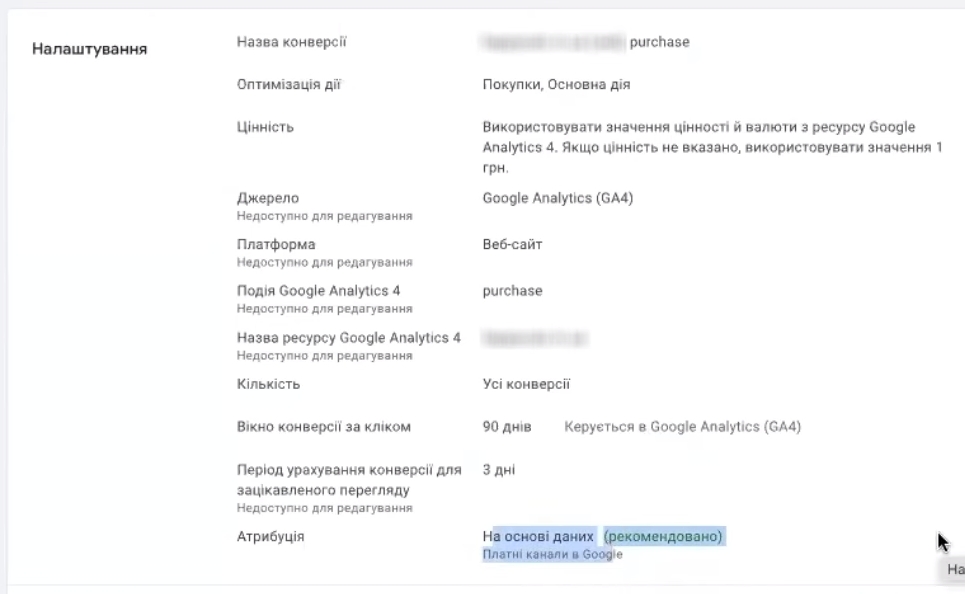Open the Кількість setting row
Viewport: 965px width, 594px height.
(x=268, y=384)
